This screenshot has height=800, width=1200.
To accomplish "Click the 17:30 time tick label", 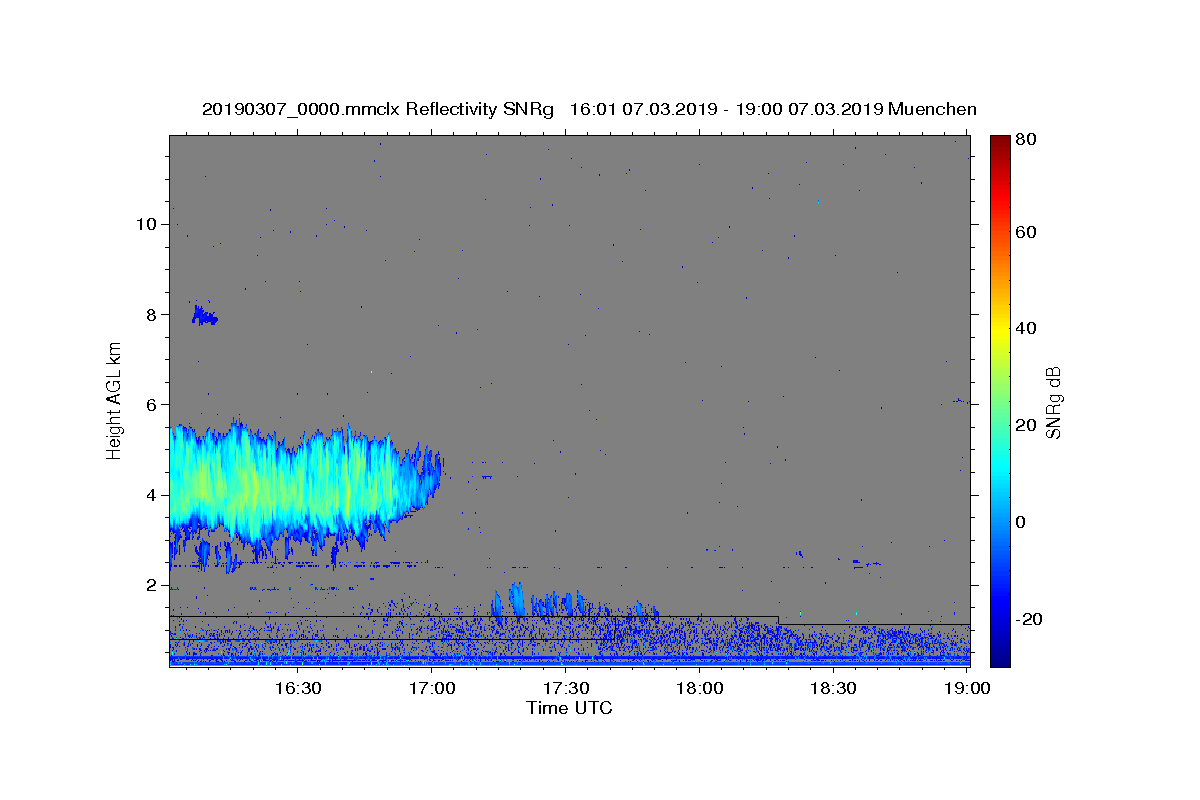I will click(x=565, y=688).
